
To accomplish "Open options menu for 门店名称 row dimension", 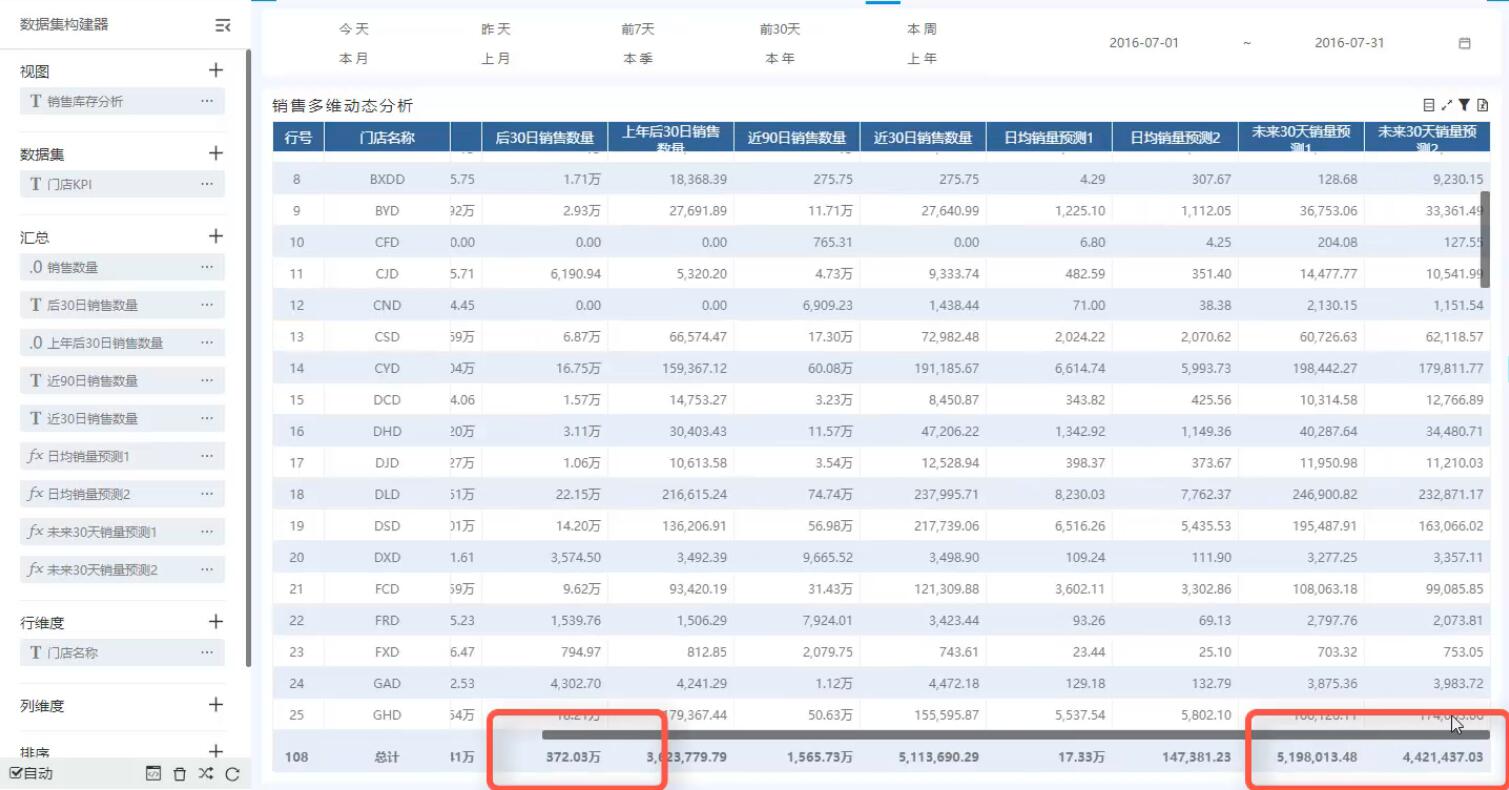I will [207, 653].
